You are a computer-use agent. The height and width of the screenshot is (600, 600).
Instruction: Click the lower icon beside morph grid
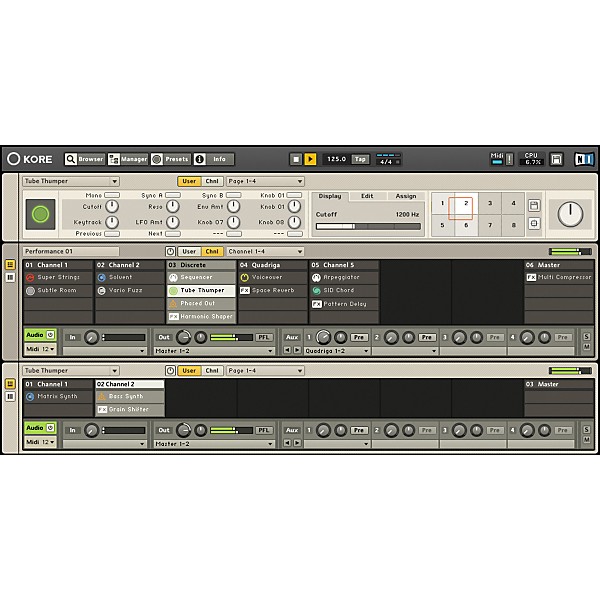click(534, 223)
